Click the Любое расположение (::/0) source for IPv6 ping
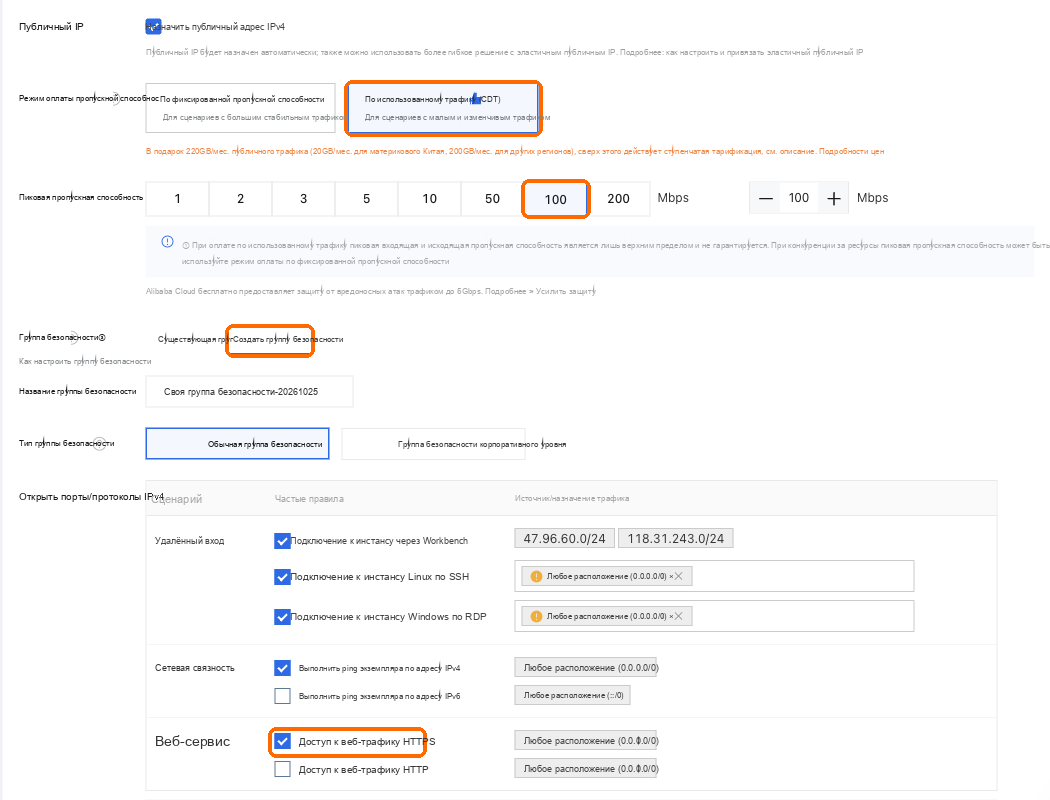 tap(573, 696)
